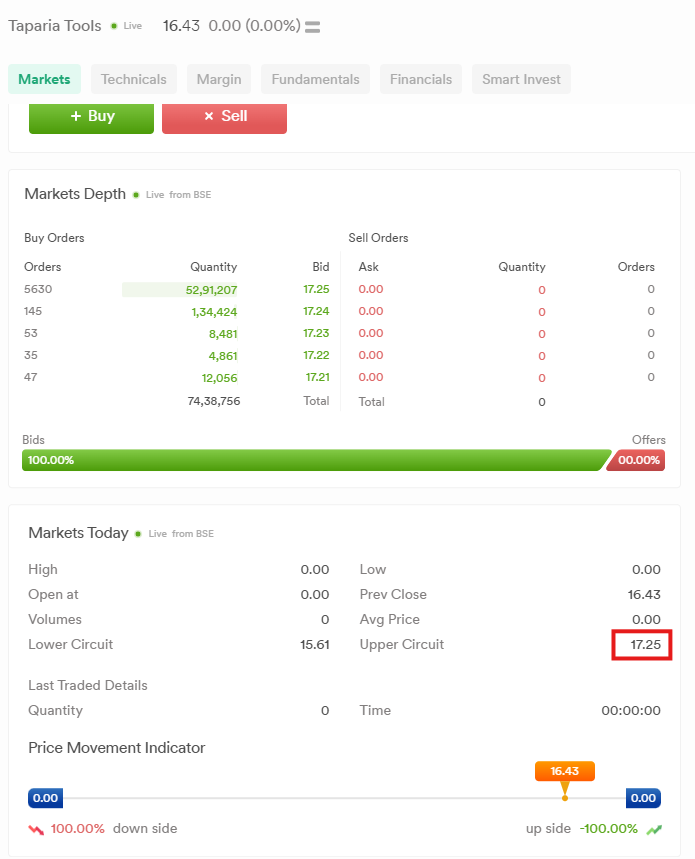Click the Sell Orders label
The height and width of the screenshot is (859, 695).
[378, 238]
